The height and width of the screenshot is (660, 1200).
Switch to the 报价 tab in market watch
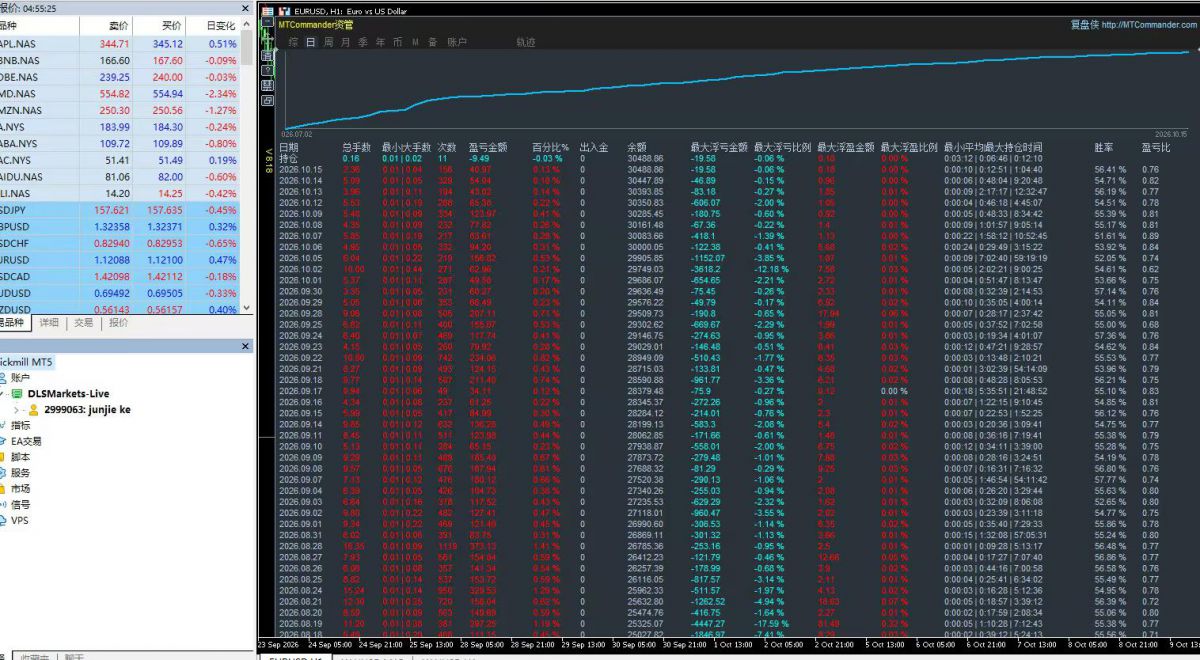118,323
